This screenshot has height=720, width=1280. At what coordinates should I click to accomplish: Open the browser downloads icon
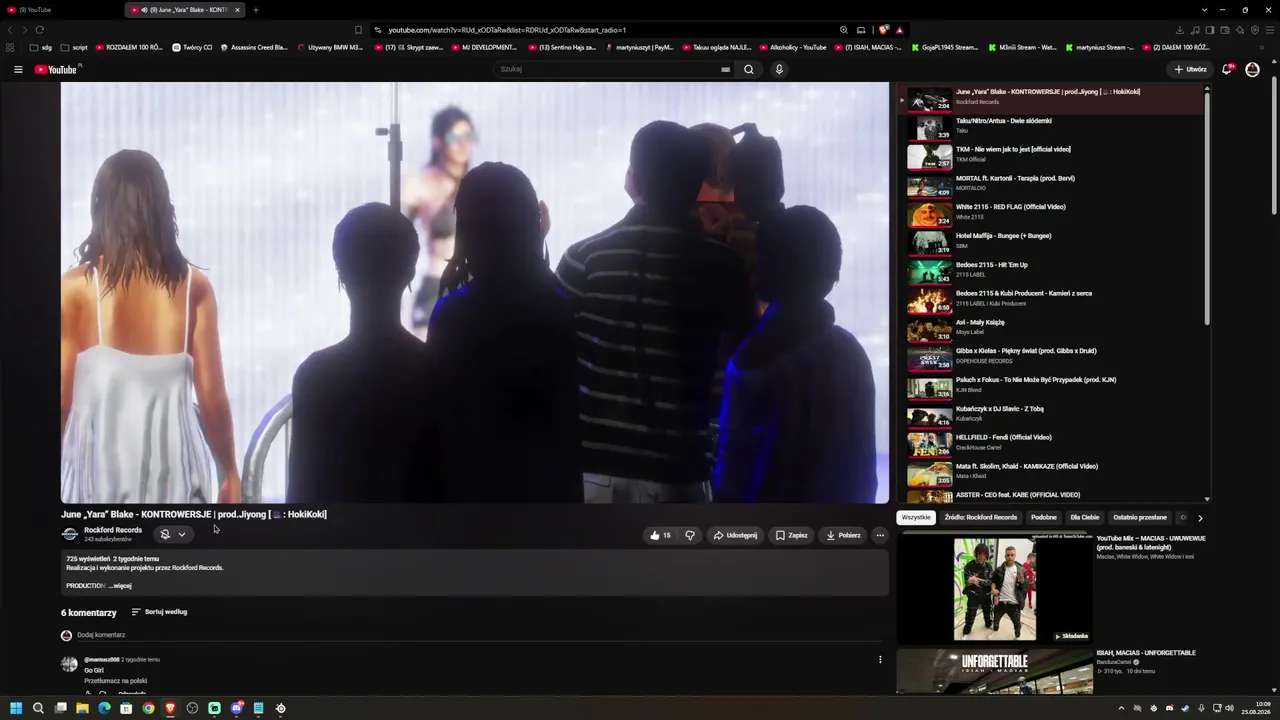click(1180, 30)
